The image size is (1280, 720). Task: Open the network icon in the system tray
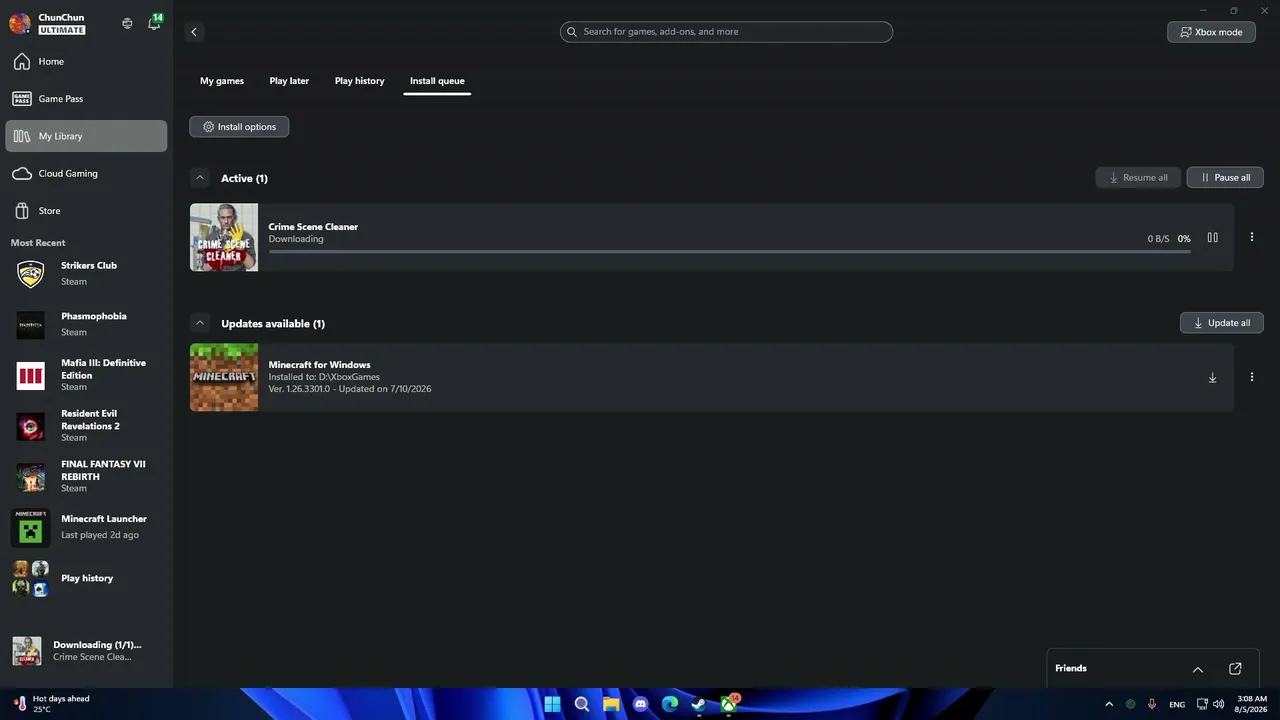click(1202, 704)
